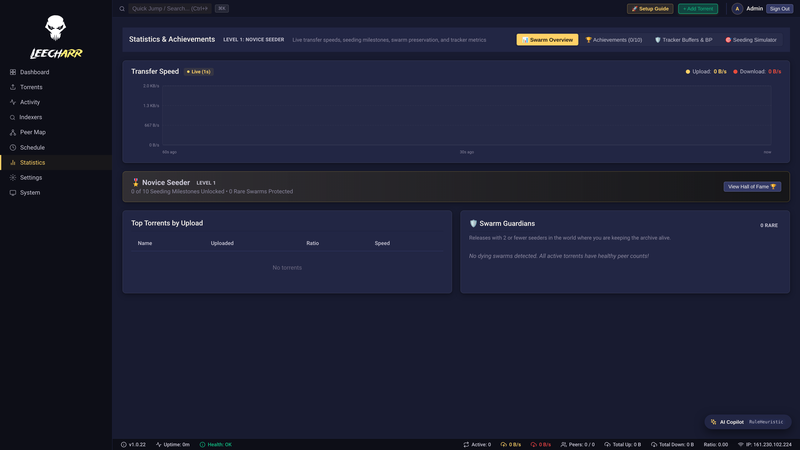Click the Total Up cloud icon
The width and height of the screenshot is (800, 450).
click(x=607, y=445)
